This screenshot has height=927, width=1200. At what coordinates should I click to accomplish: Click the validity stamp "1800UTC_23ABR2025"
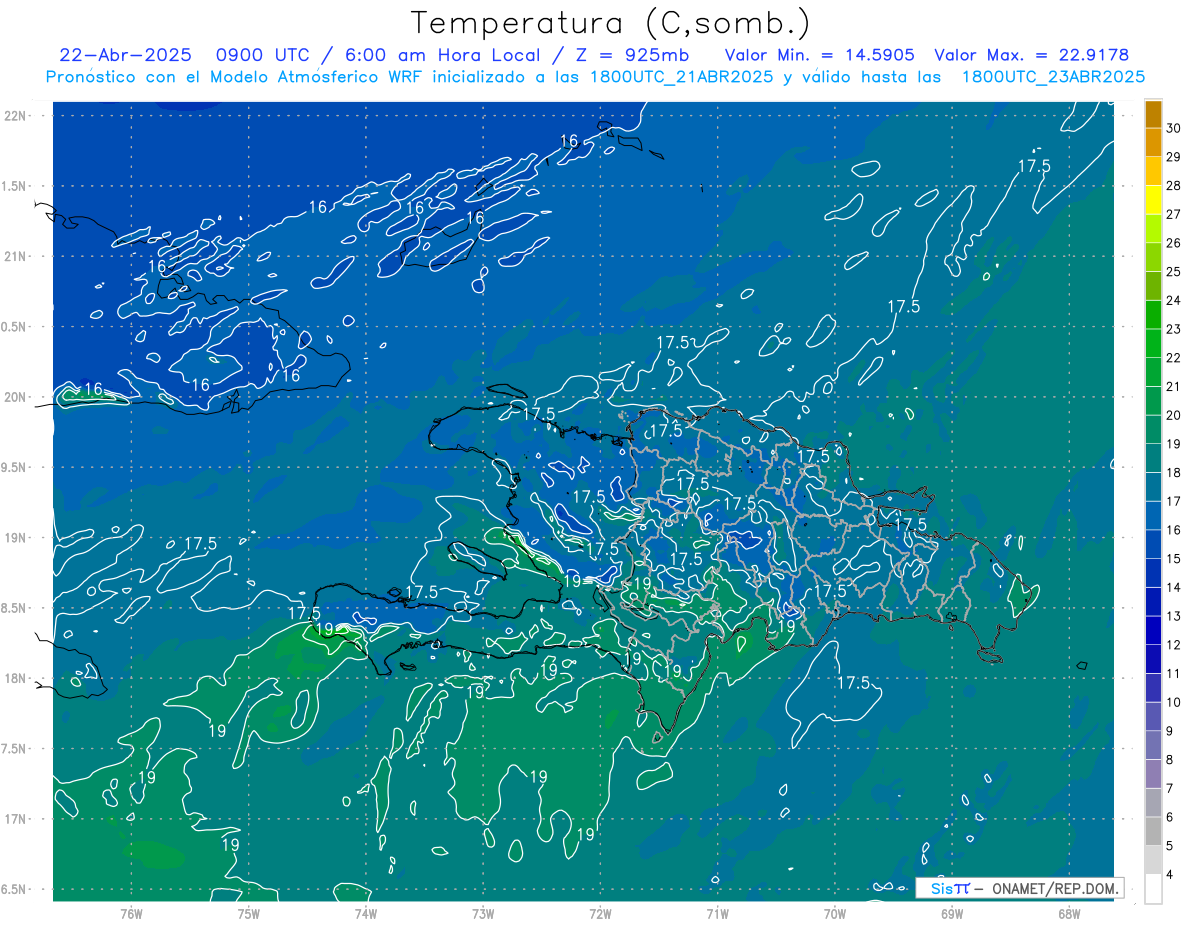coord(1053,77)
